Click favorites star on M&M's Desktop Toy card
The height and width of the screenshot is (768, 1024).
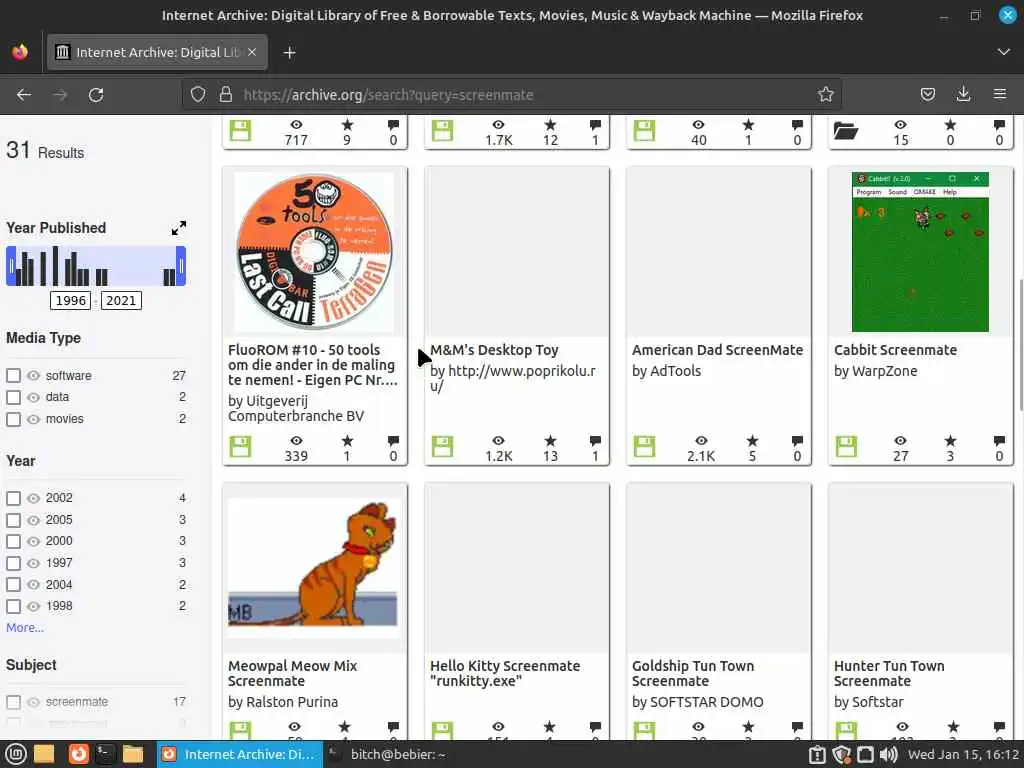551,441
